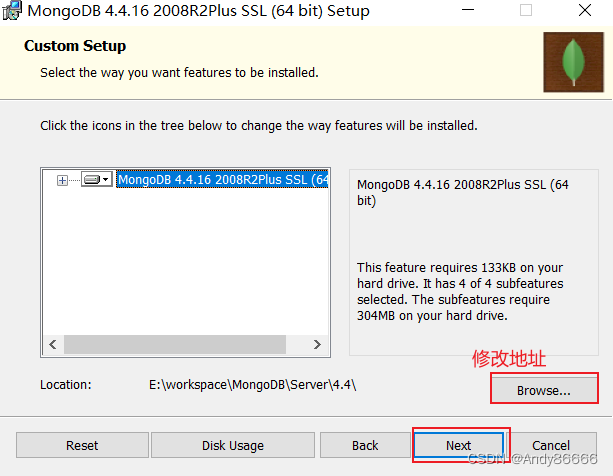
Task: Click the feature tree scrollbar left arrow
Action: coord(50,345)
